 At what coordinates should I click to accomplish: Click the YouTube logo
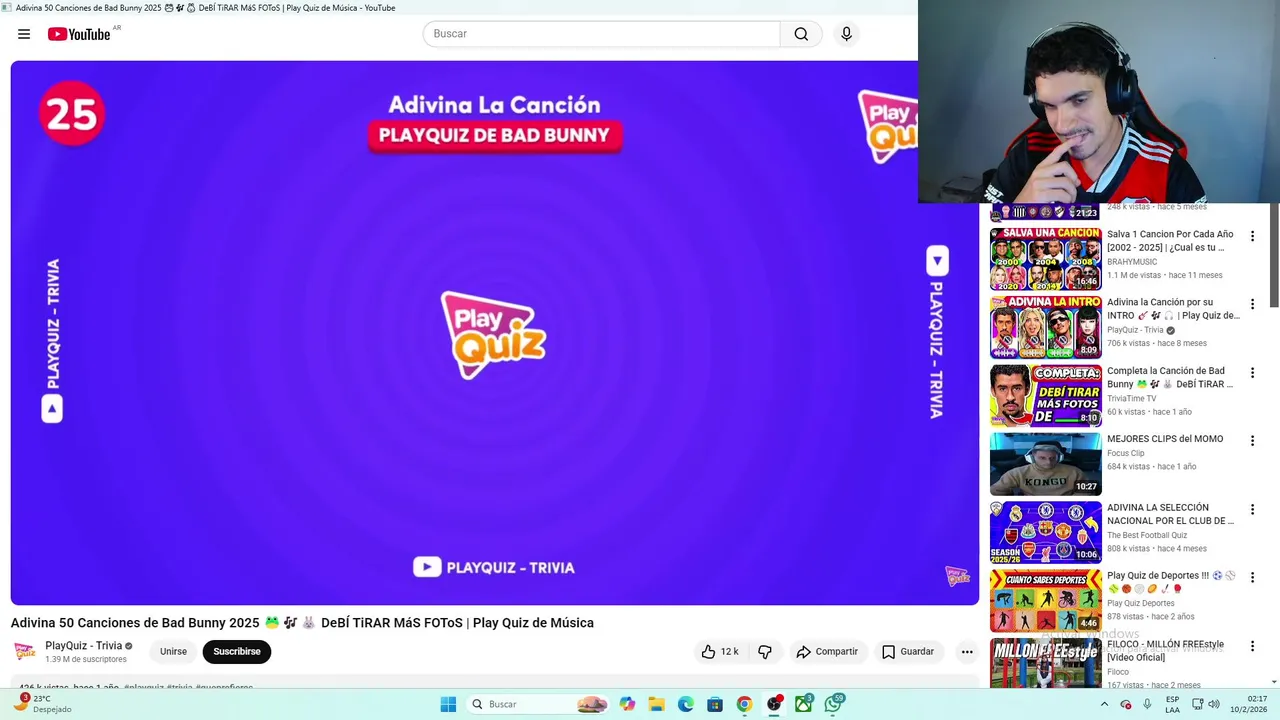tap(79, 34)
